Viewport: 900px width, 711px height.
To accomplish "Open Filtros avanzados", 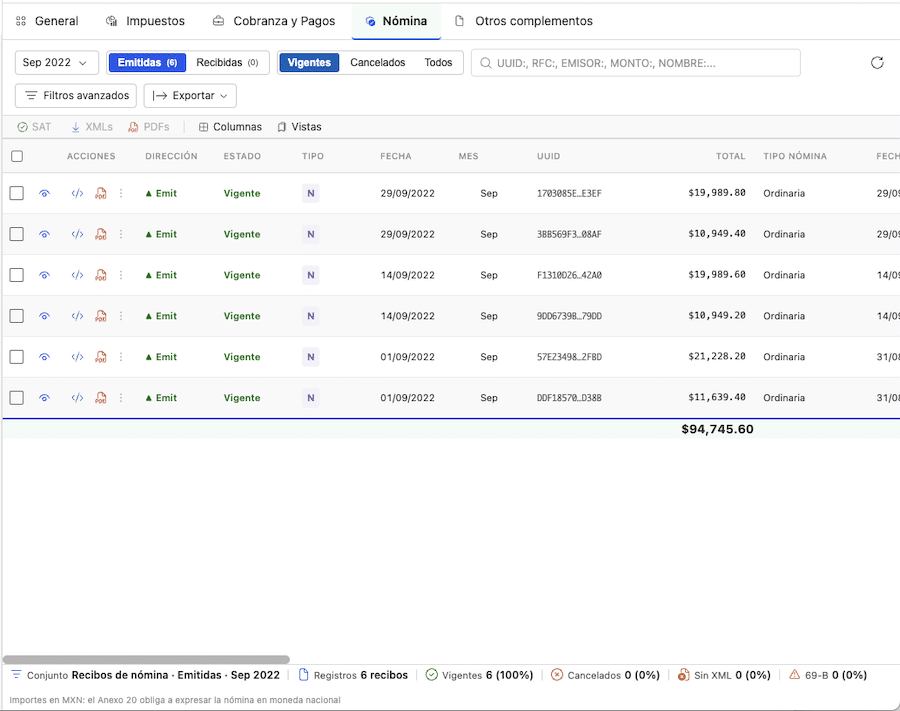I will [76, 95].
